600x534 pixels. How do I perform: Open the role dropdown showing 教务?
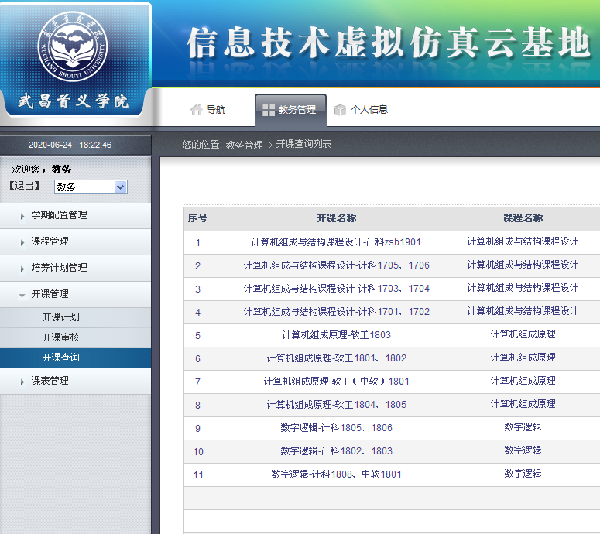click(x=90, y=187)
